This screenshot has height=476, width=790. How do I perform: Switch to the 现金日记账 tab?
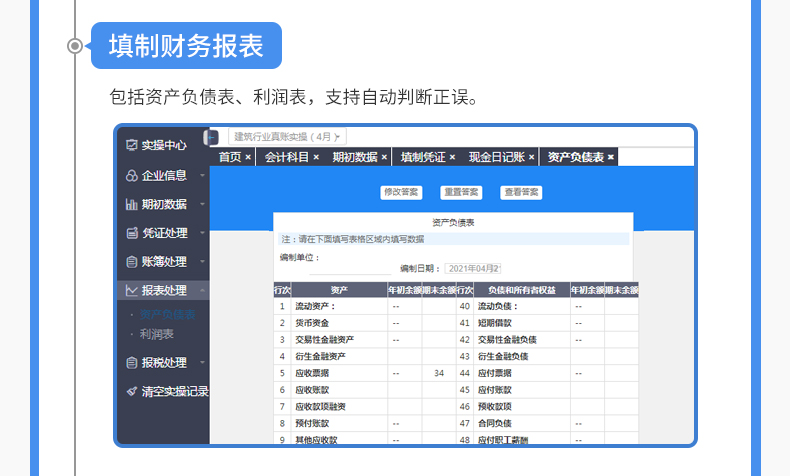497,157
